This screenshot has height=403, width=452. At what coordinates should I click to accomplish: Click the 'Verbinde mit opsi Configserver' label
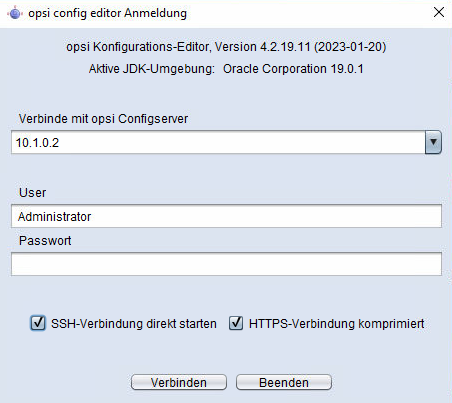pos(103,119)
